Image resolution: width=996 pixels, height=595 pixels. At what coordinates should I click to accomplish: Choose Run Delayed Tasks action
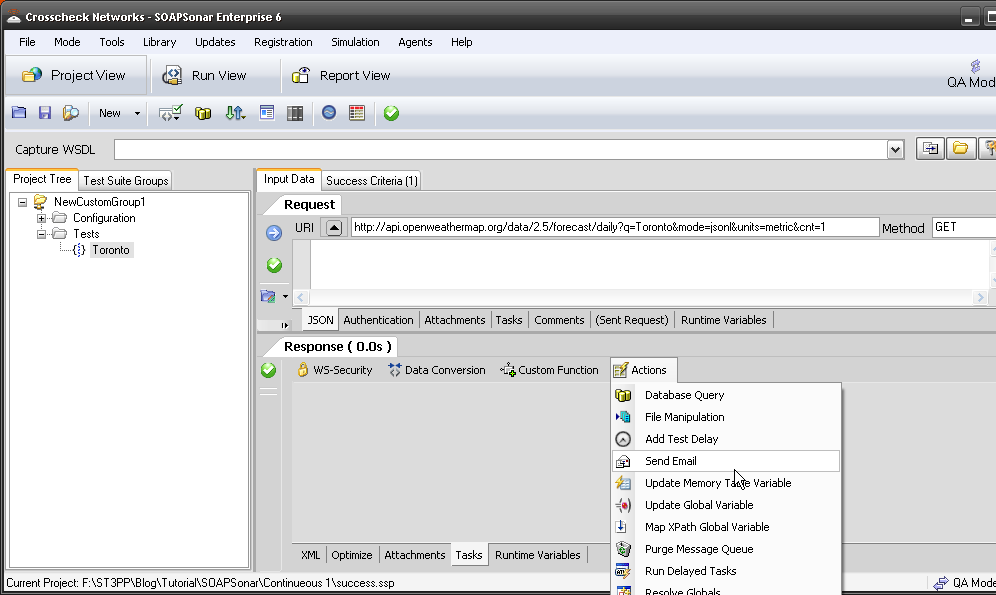point(726,572)
